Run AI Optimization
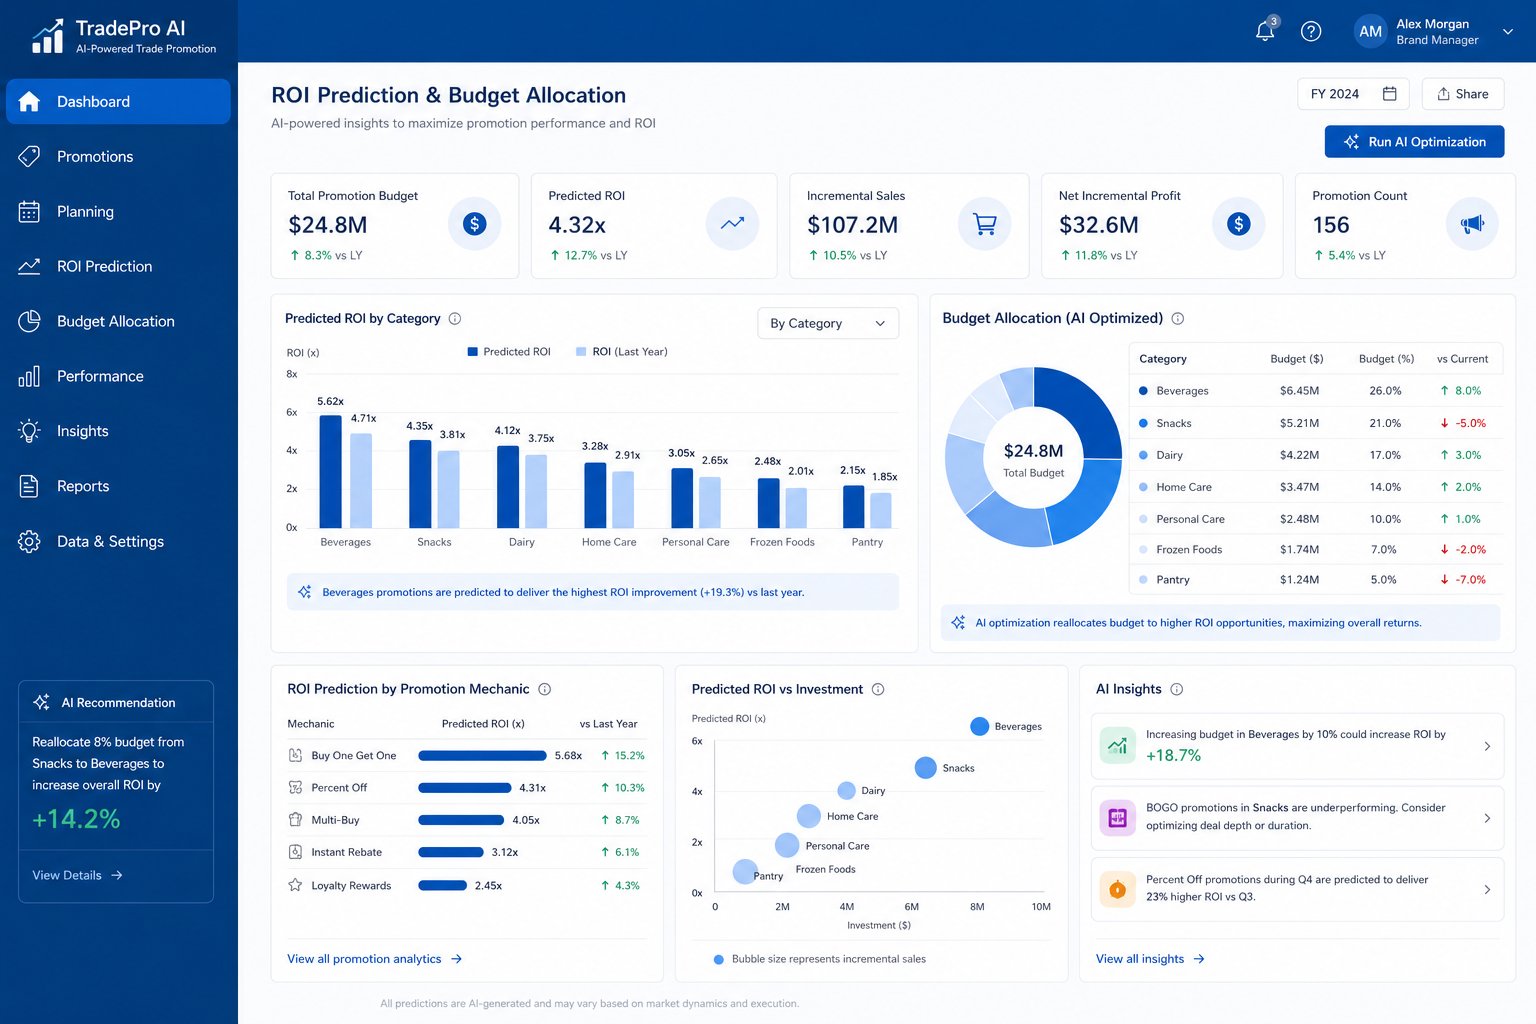1536x1024 pixels. [x=1414, y=142]
